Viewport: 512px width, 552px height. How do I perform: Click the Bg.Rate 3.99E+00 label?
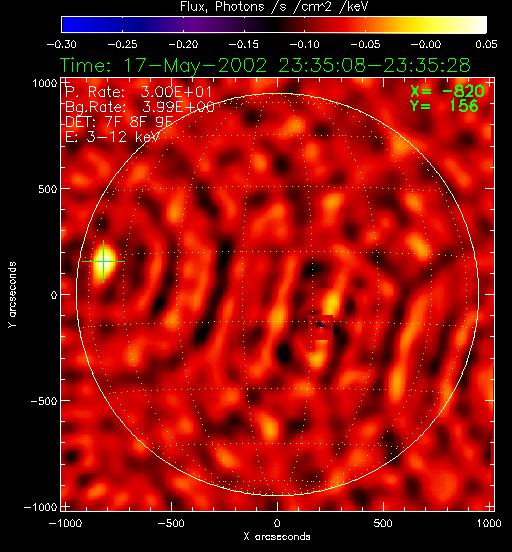(140, 107)
